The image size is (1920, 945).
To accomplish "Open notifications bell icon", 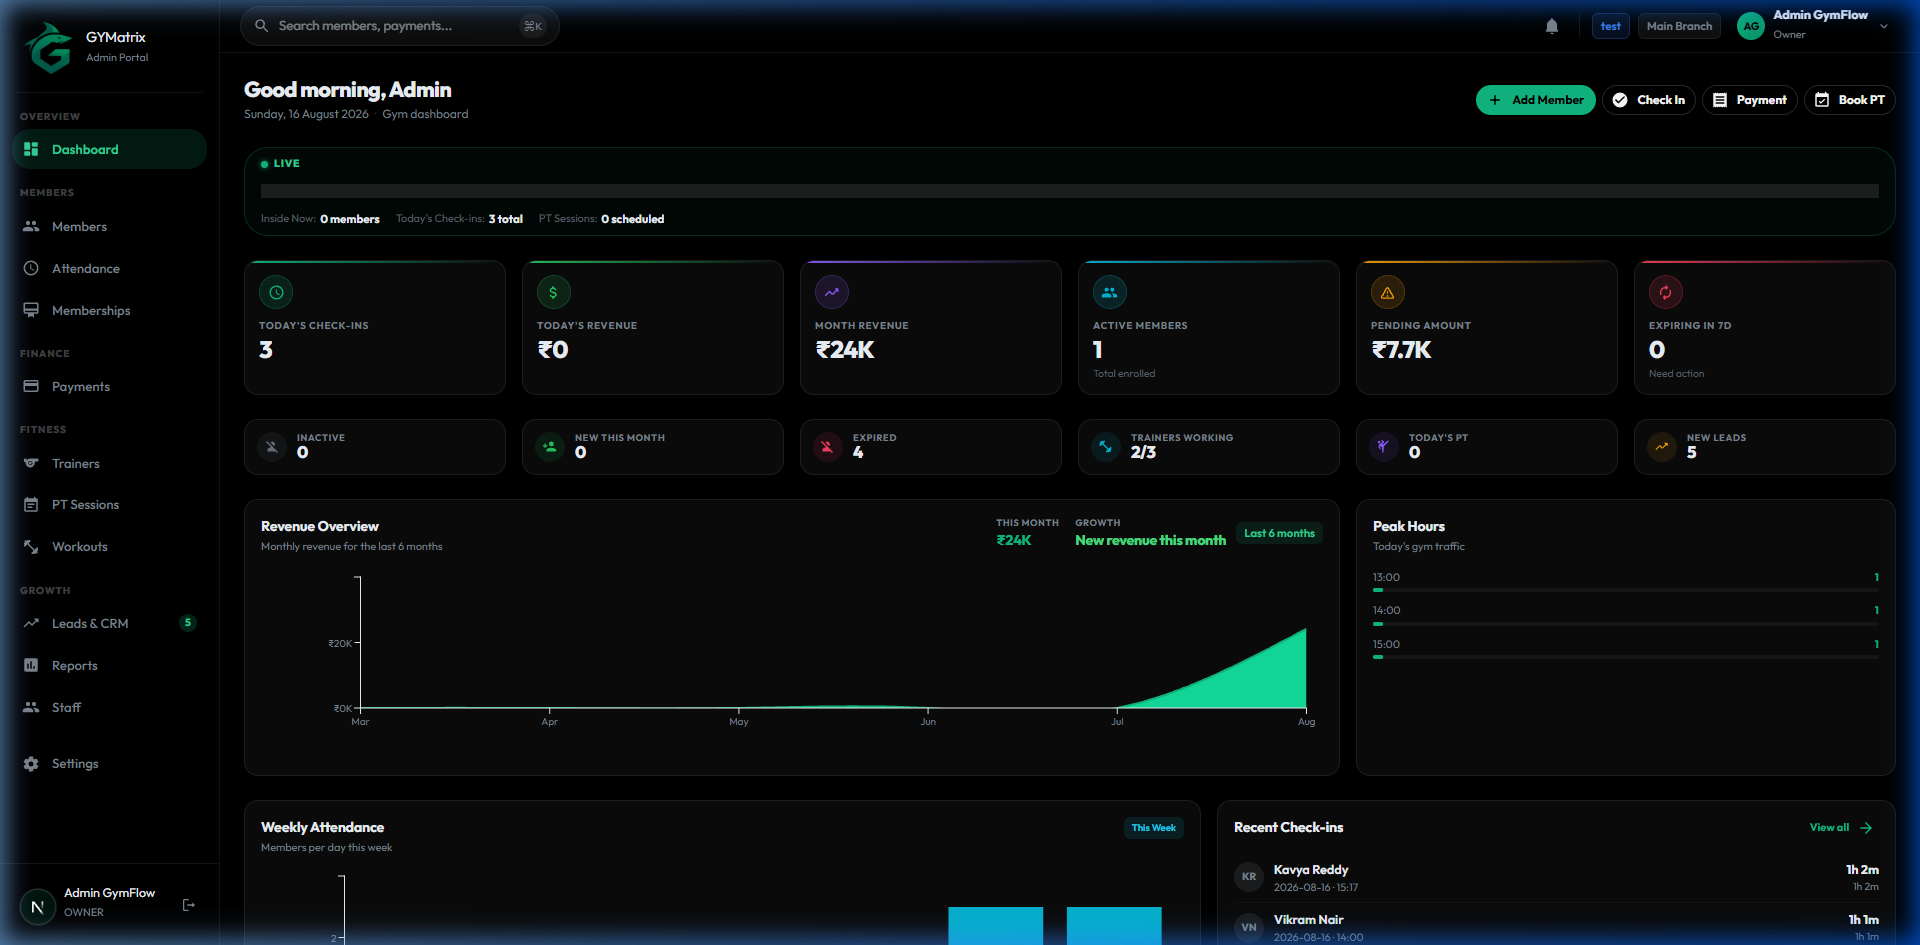I will (x=1552, y=26).
